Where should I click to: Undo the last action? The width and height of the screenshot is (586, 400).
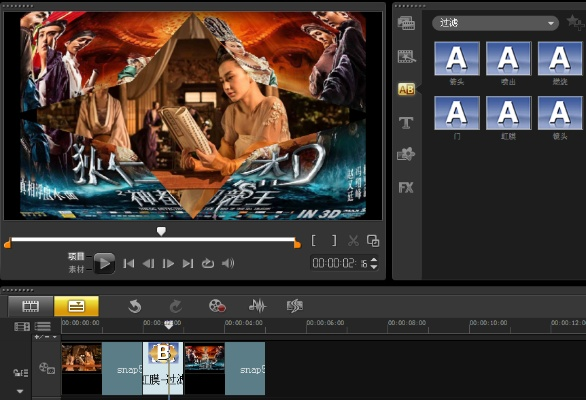tap(135, 307)
